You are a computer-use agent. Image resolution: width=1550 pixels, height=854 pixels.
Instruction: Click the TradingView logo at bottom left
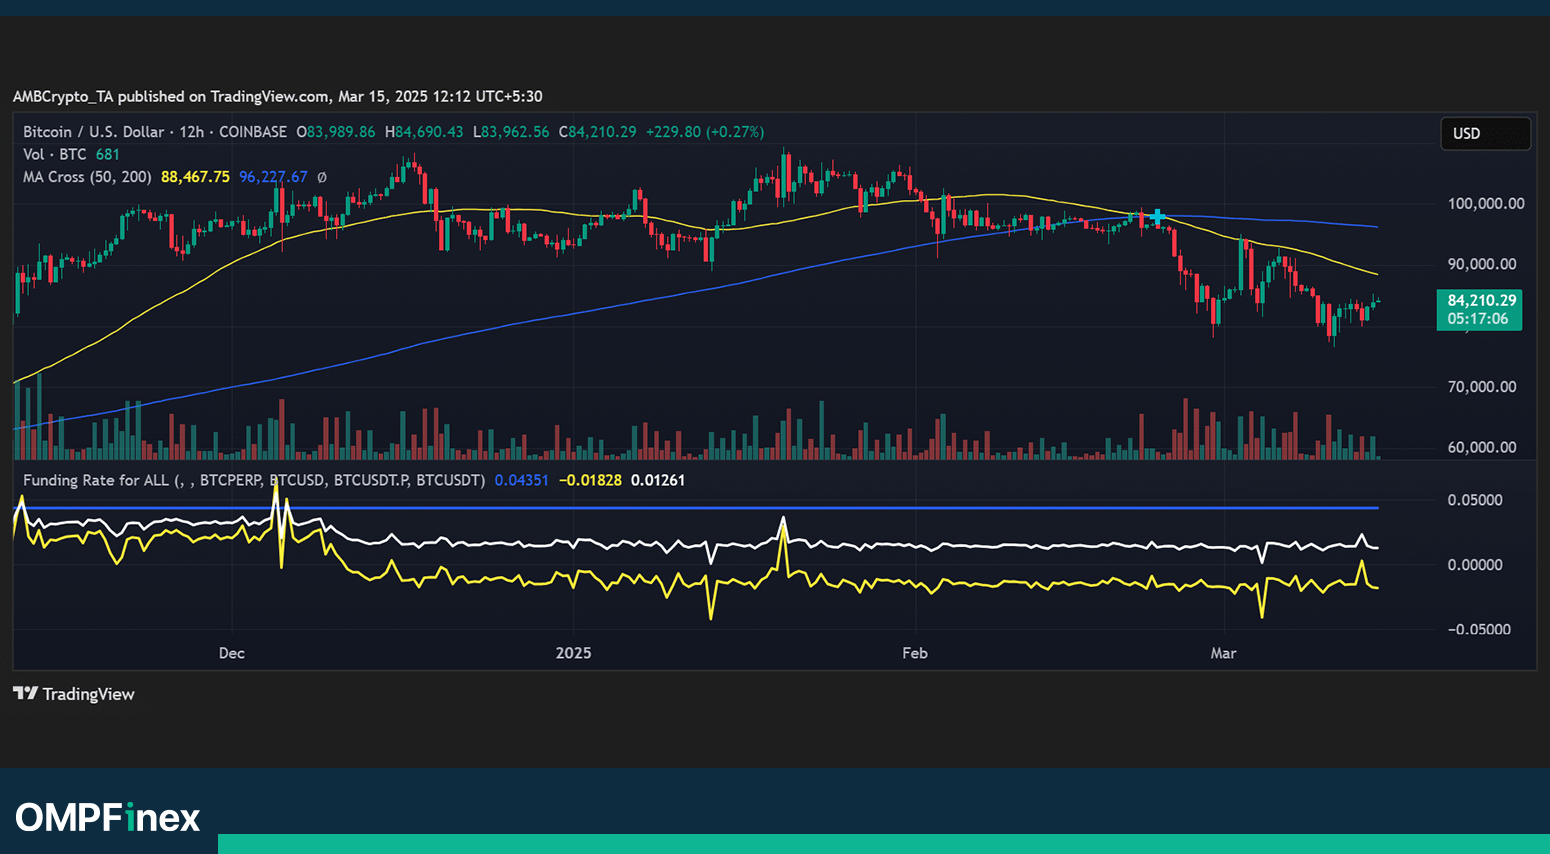point(74,694)
